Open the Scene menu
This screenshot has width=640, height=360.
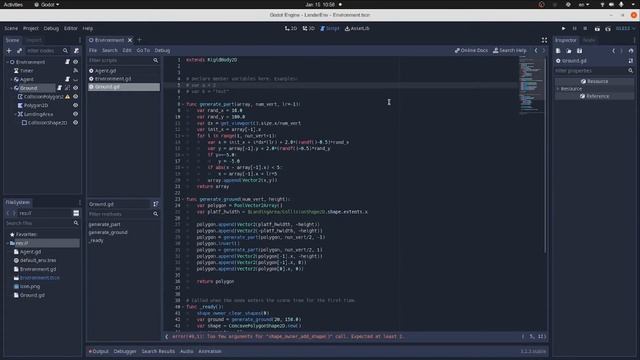click(11, 29)
